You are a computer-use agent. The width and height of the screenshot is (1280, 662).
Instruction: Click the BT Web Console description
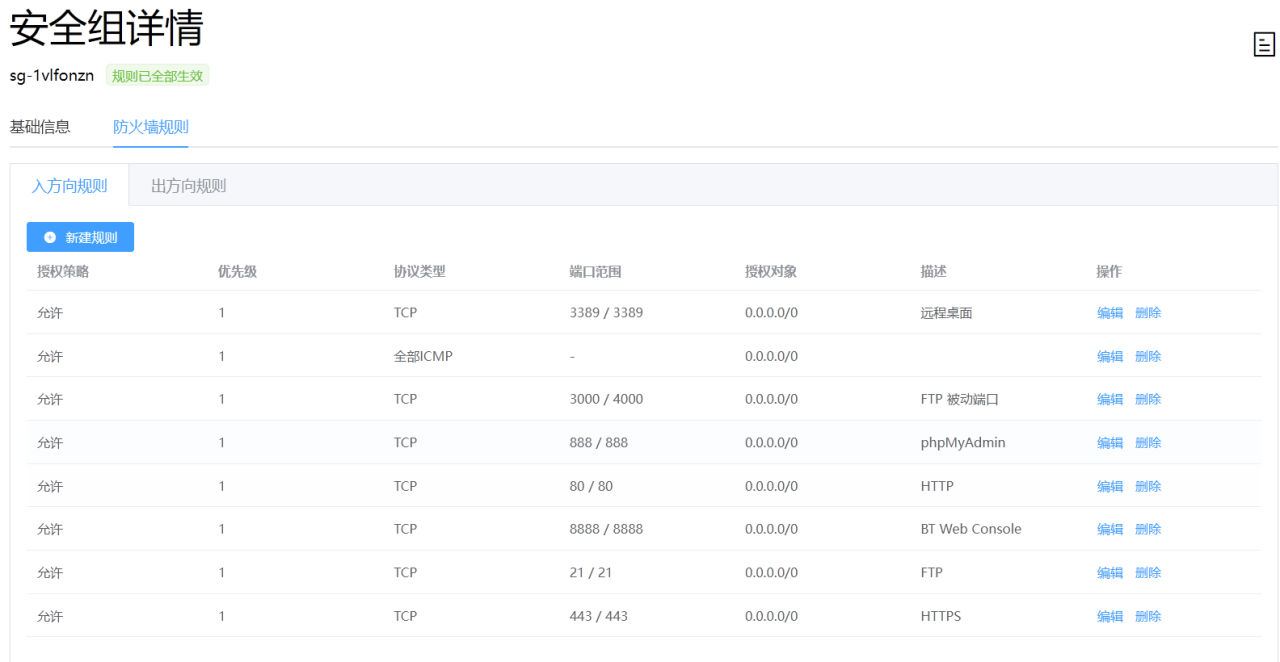pyautogui.click(x=971, y=529)
